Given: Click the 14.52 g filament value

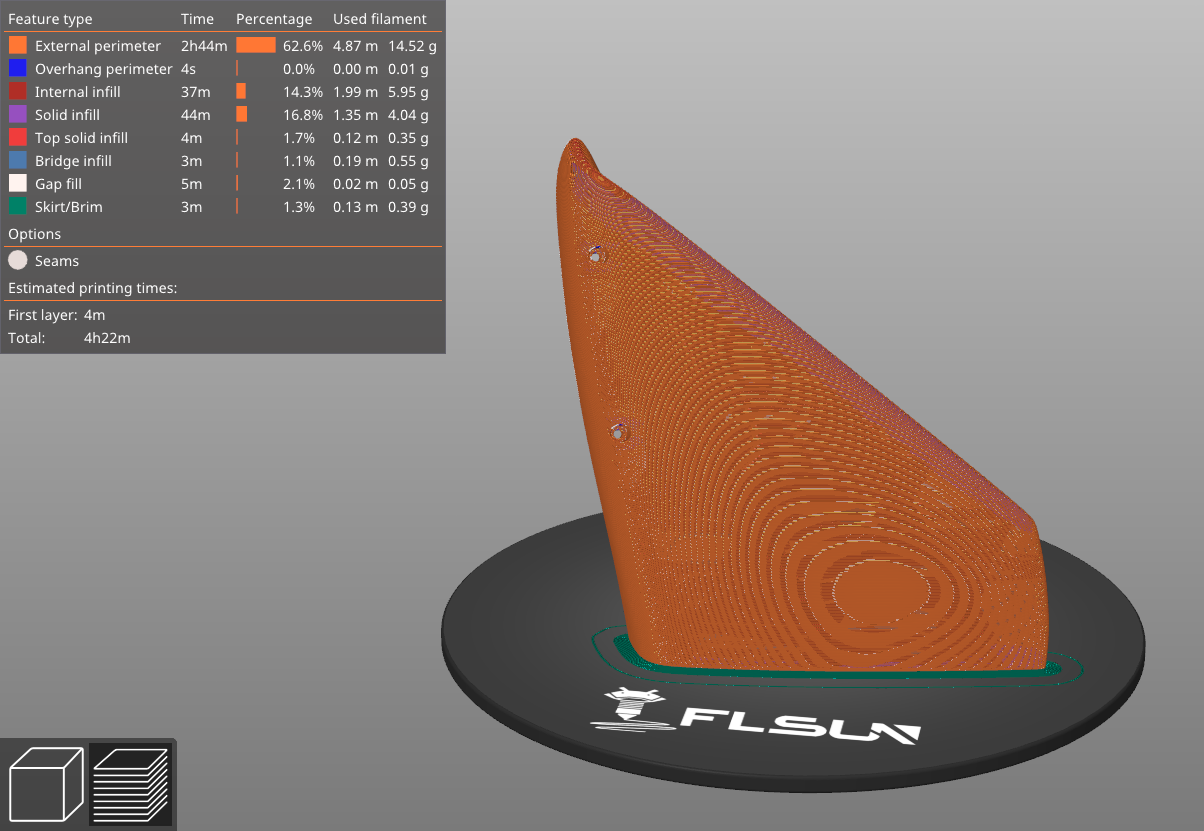Looking at the screenshot, I should 412,46.
